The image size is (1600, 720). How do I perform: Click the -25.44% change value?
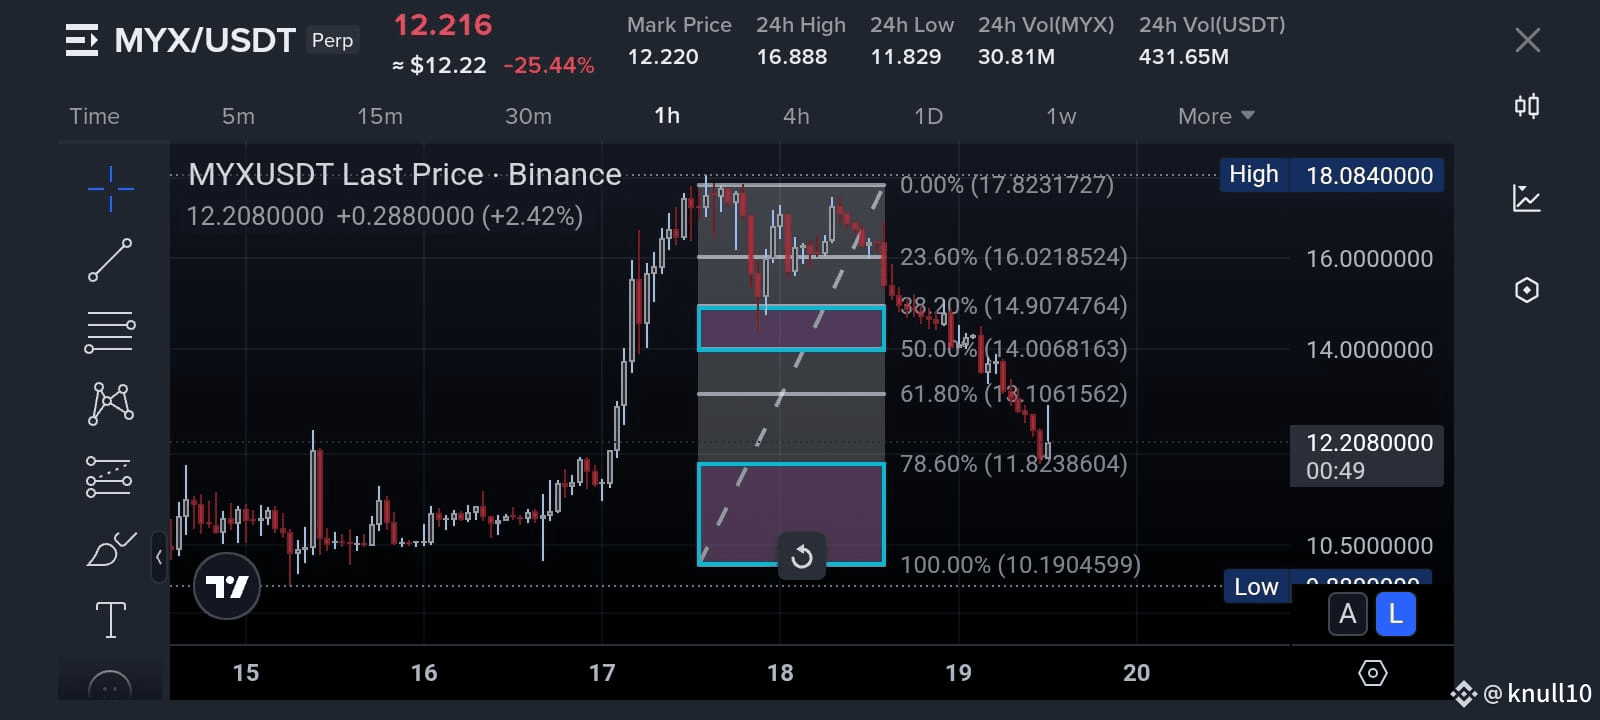549,66
